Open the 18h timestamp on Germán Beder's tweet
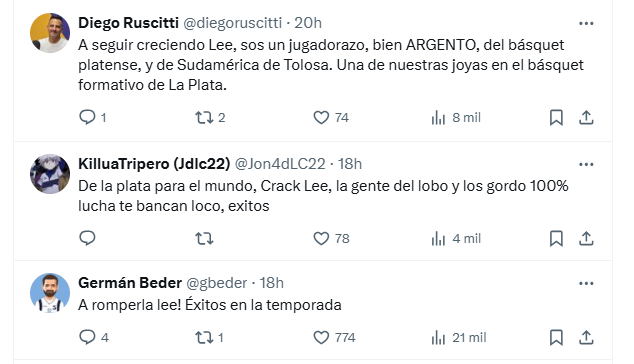Screen dimensions: 634x364 271,283
